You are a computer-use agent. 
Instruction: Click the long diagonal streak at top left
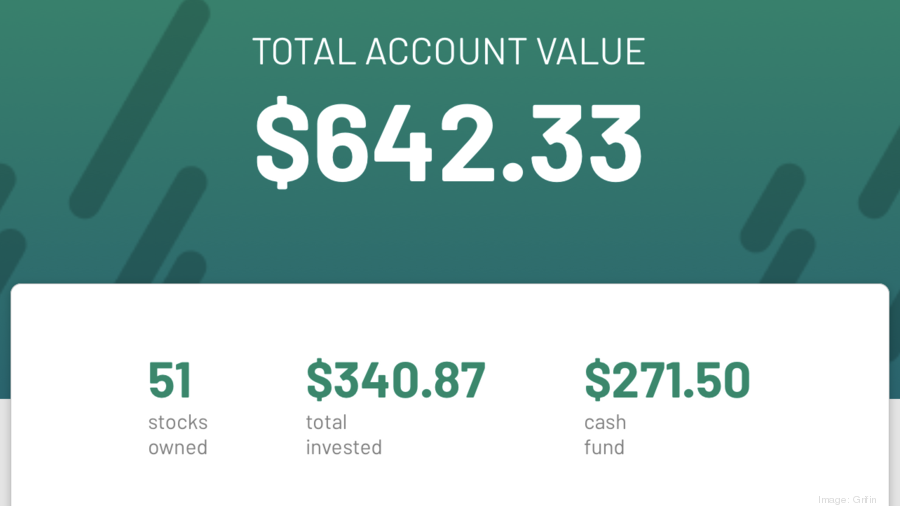coord(139,109)
